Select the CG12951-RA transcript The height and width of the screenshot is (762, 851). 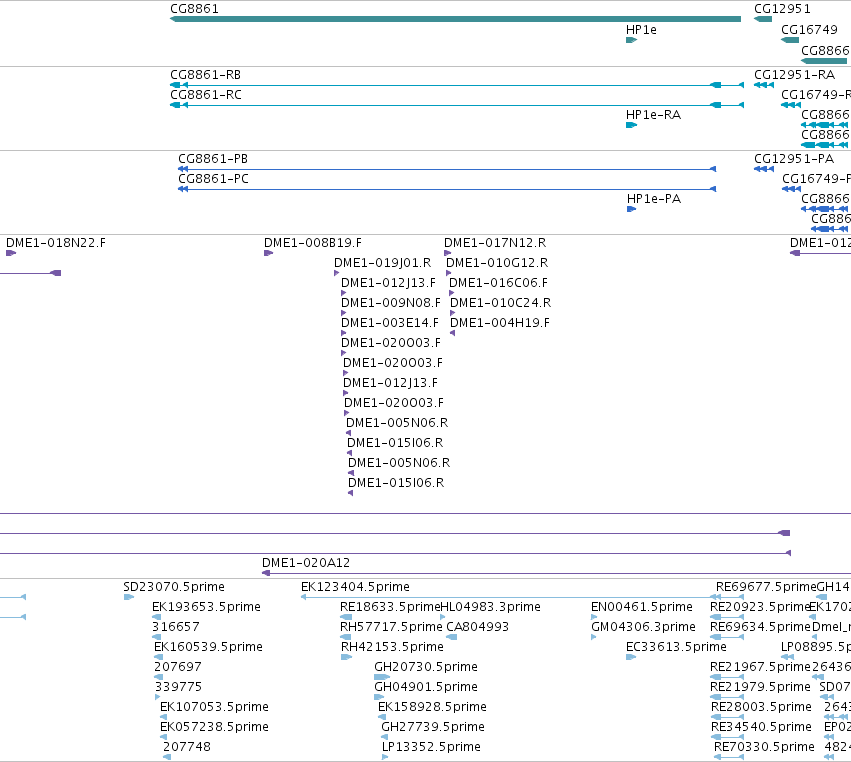click(764, 85)
